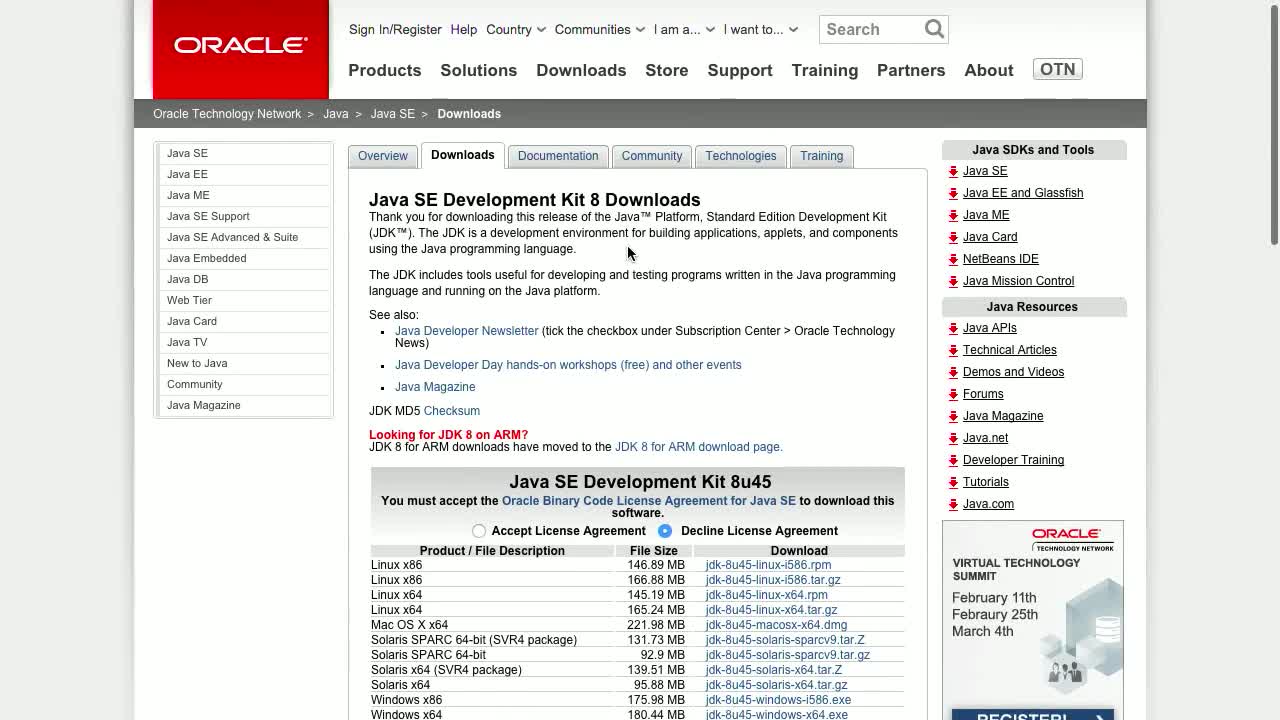Click the red arrow icon beside Java EE and Glassfish
This screenshot has height=720, width=1280.
click(x=953, y=193)
